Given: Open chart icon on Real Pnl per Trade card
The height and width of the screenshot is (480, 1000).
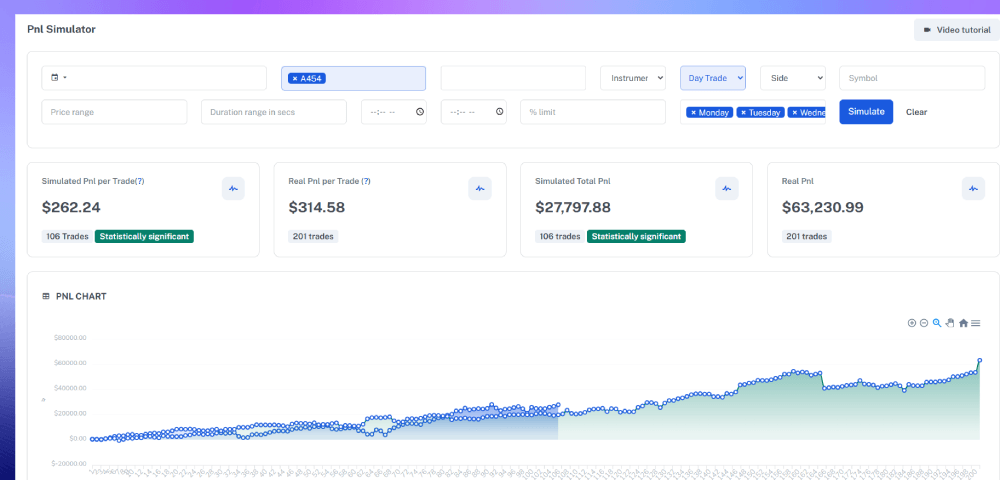Looking at the screenshot, I should [480, 189].
